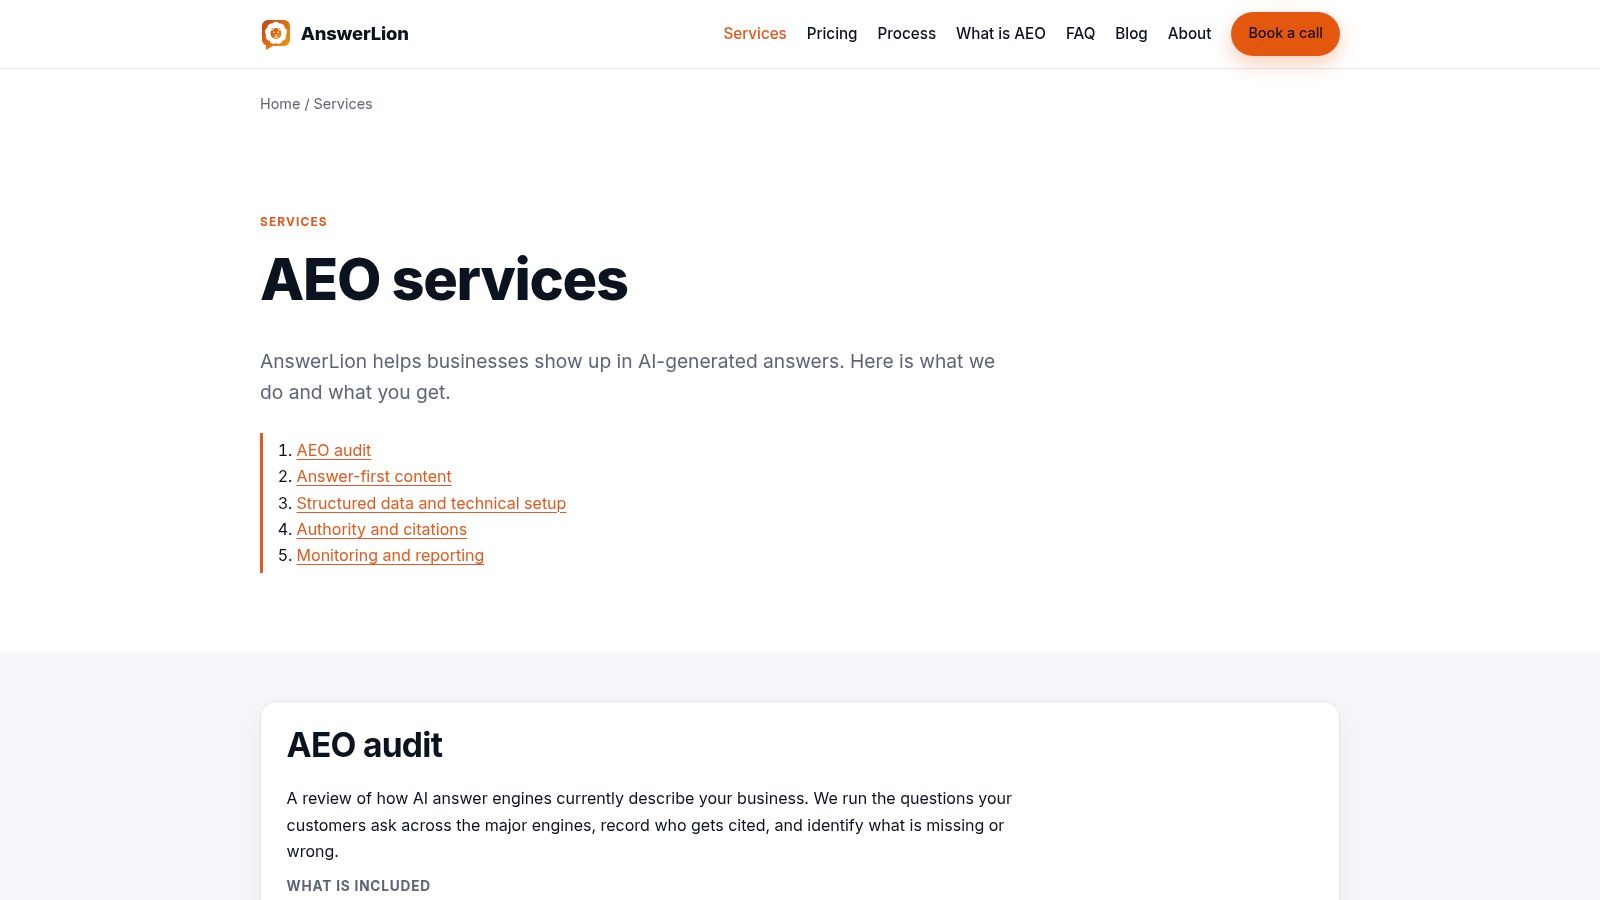Viewport: 1600px width, 900px height.
Task: Open Monitoring and reporting anchor link
Action: [x=390, y=556]
